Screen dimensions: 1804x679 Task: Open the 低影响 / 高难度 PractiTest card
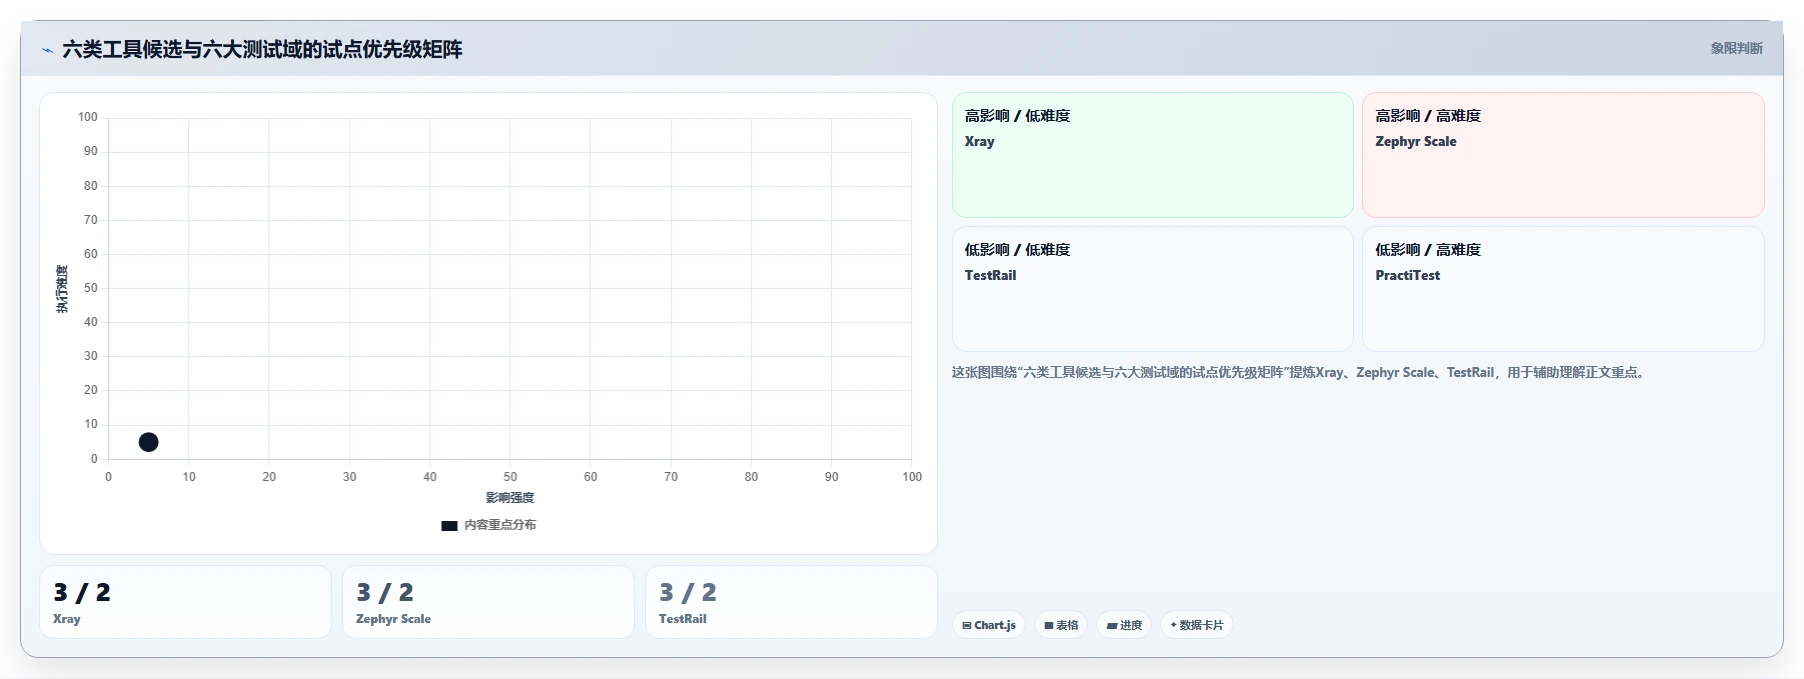(1563, 289)
